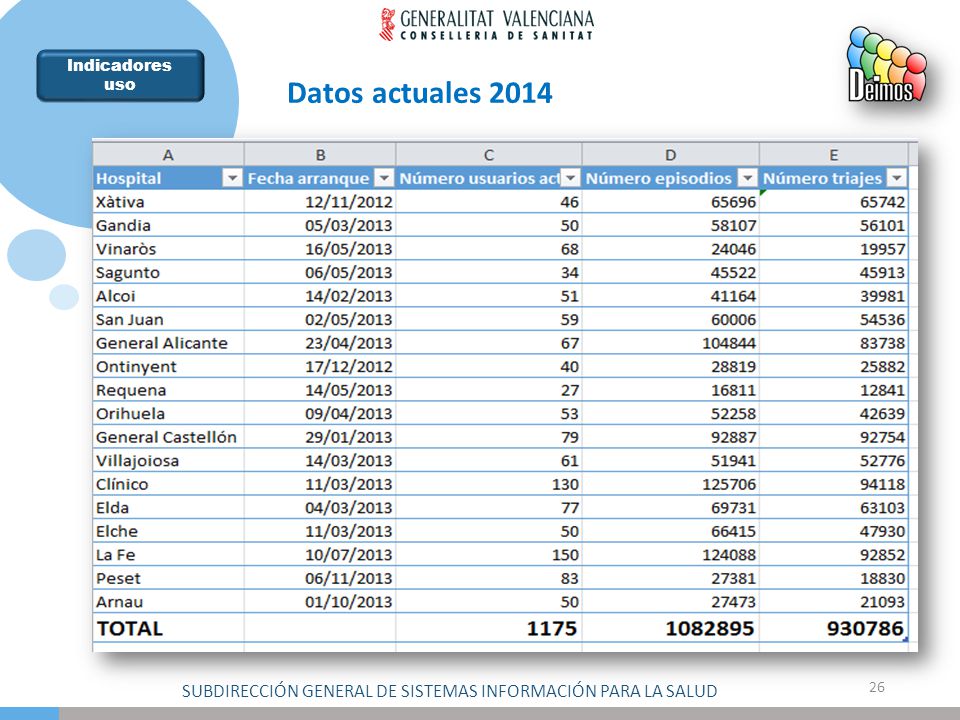Viewport: 960px width, 720px height.
Task: Select the La Fe hospital cell
Action: click(x=168, y=555)
